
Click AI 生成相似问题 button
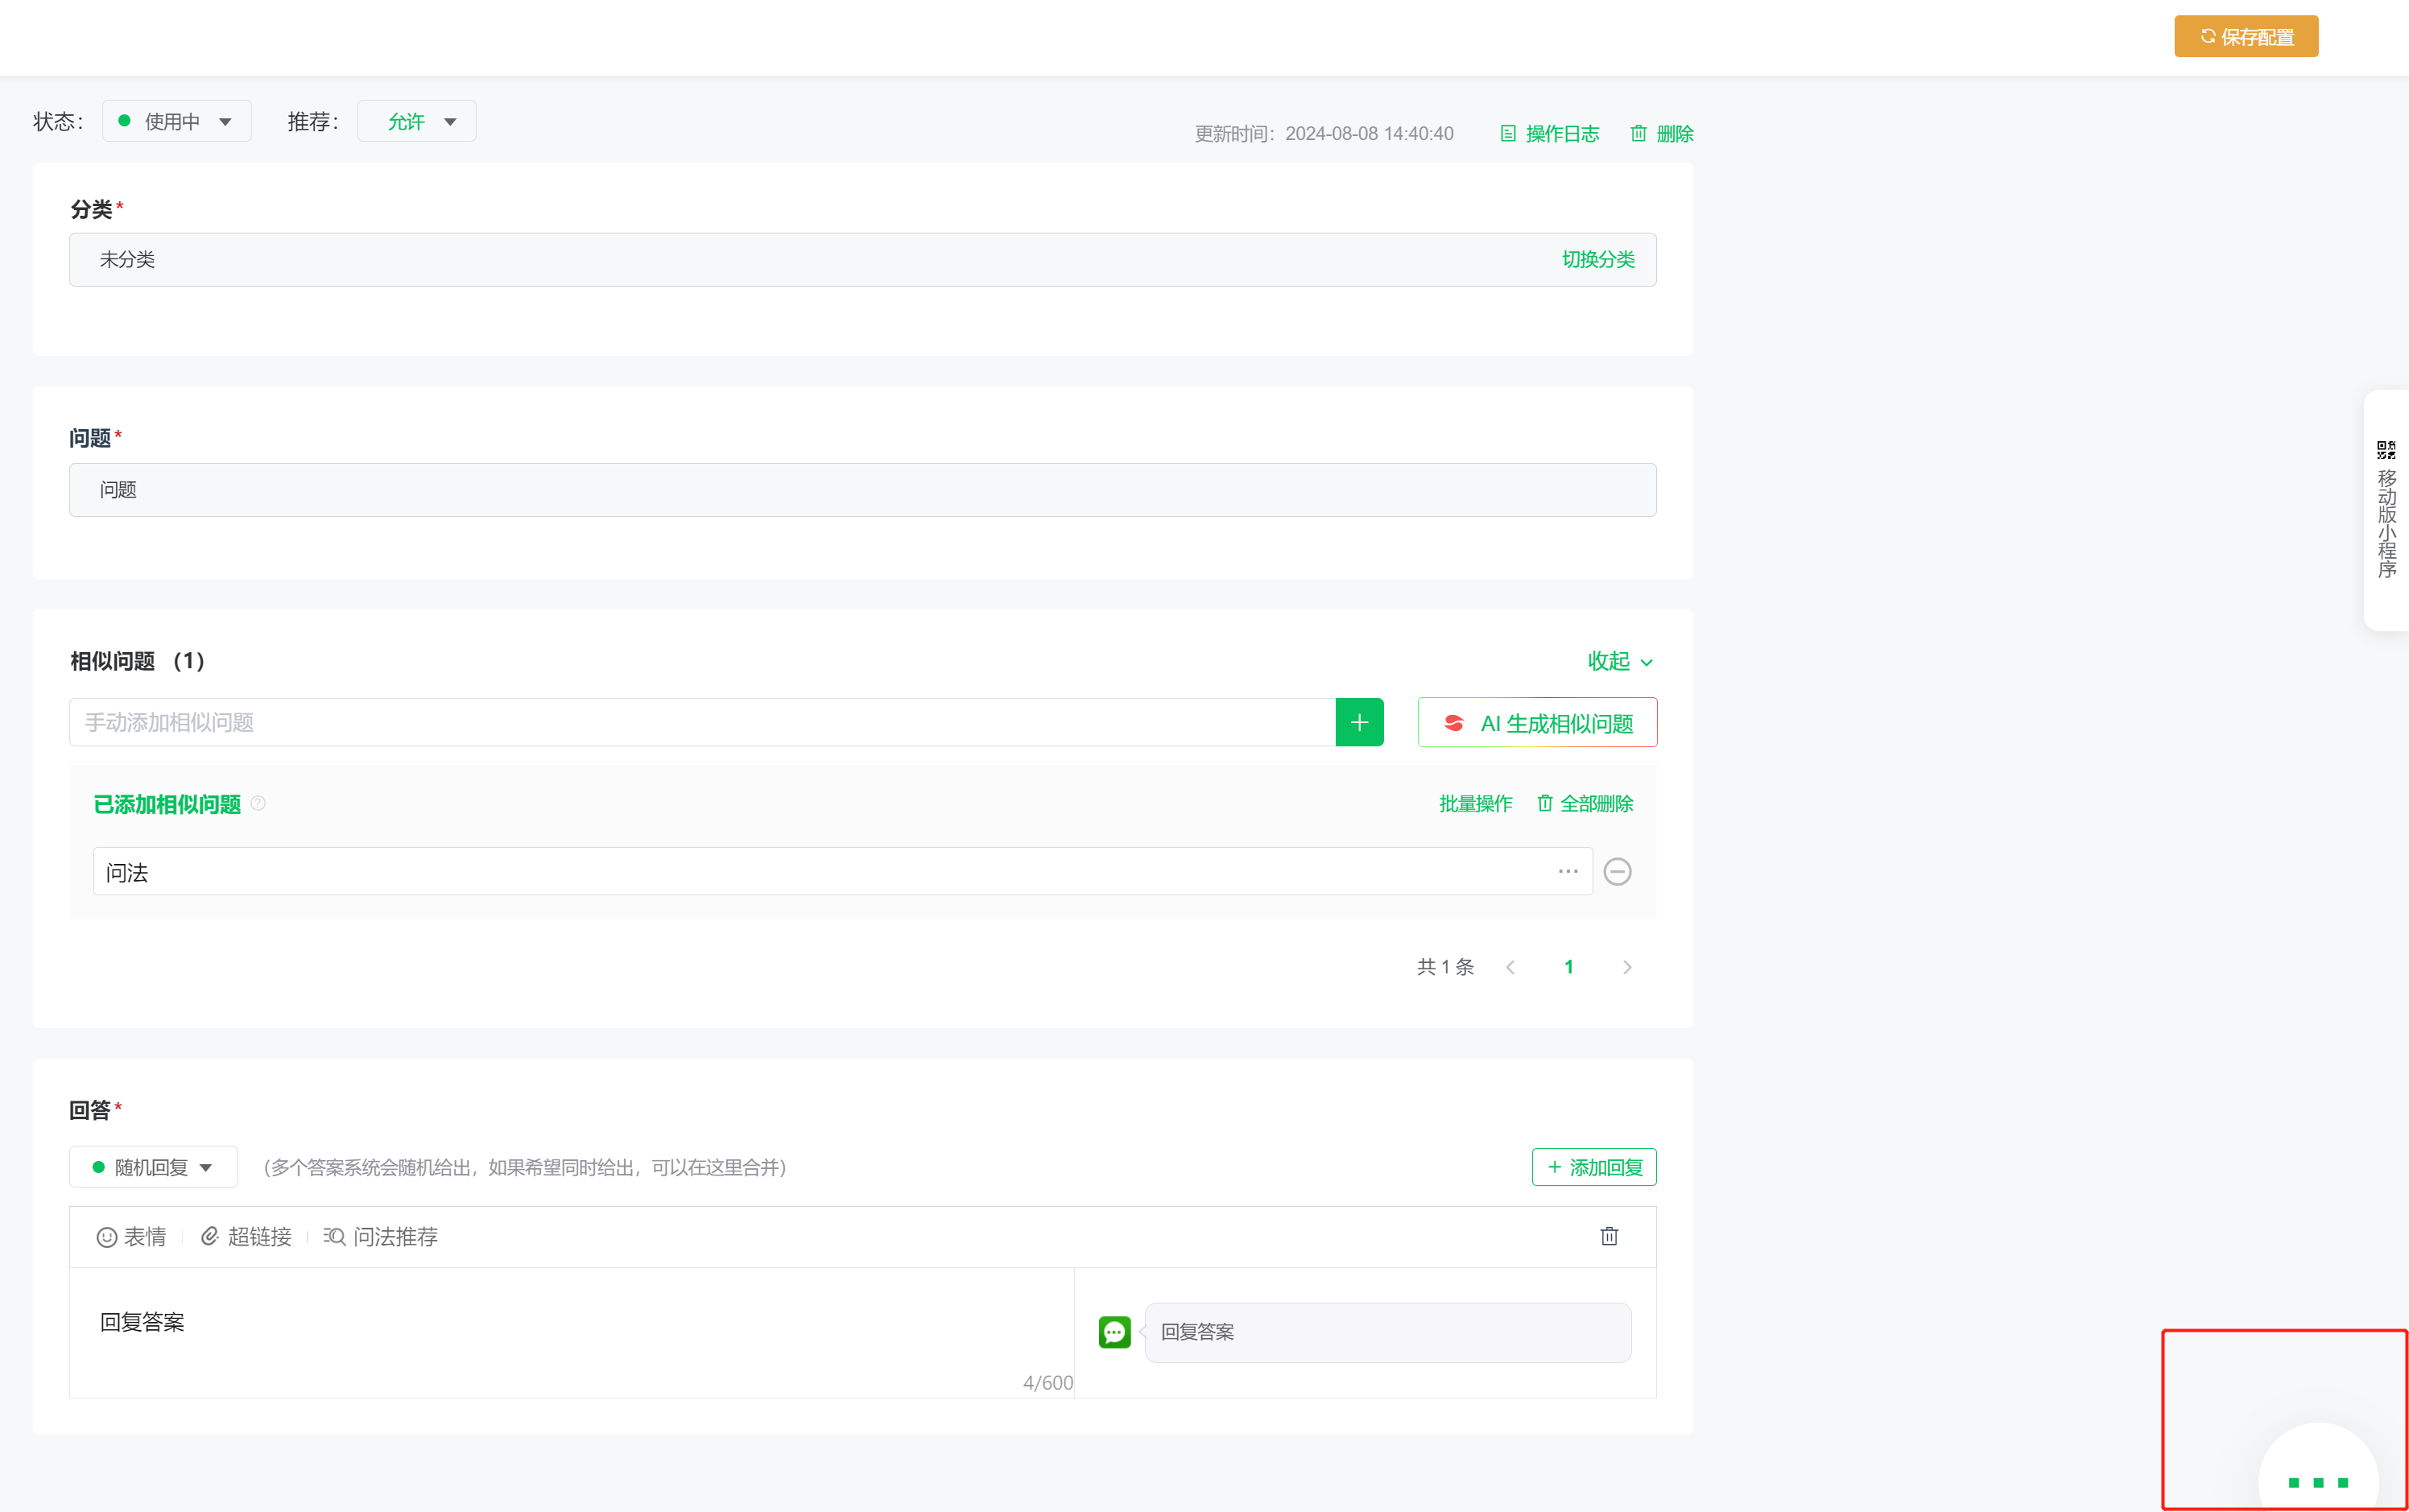1537,723
